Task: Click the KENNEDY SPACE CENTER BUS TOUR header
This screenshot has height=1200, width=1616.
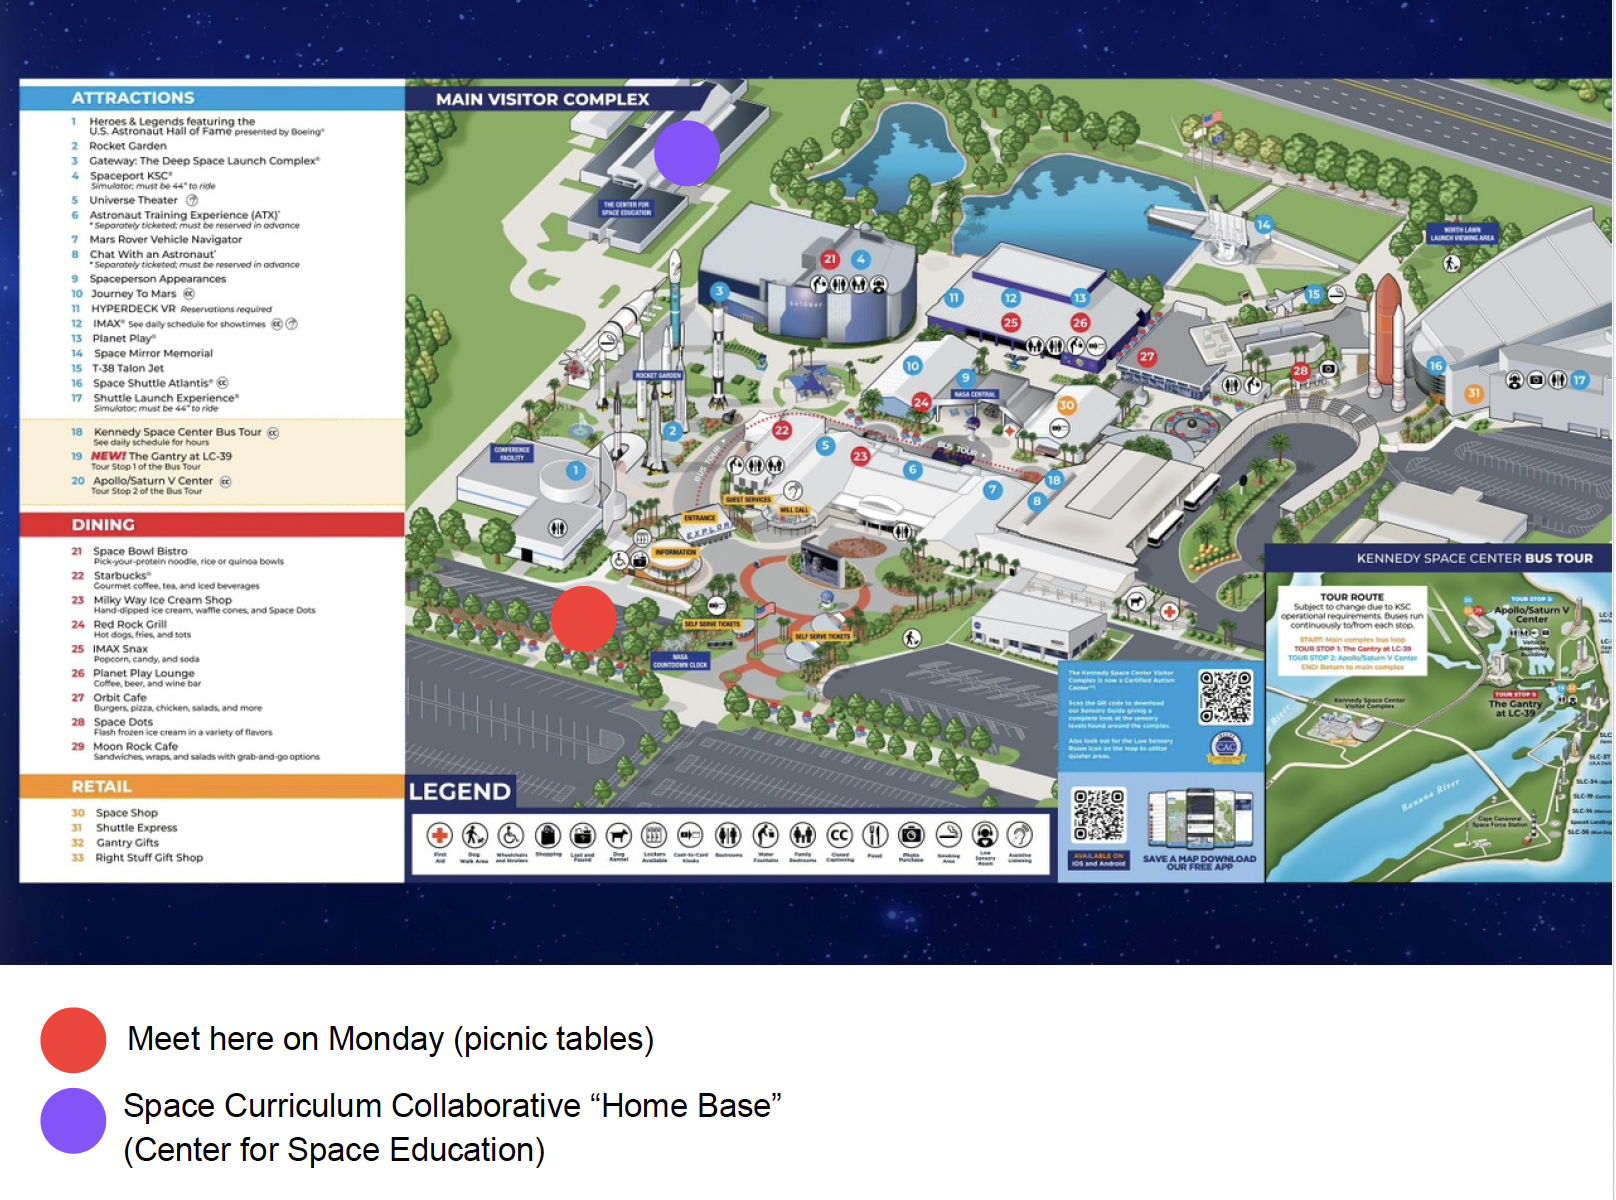Action: (1438, 558)
